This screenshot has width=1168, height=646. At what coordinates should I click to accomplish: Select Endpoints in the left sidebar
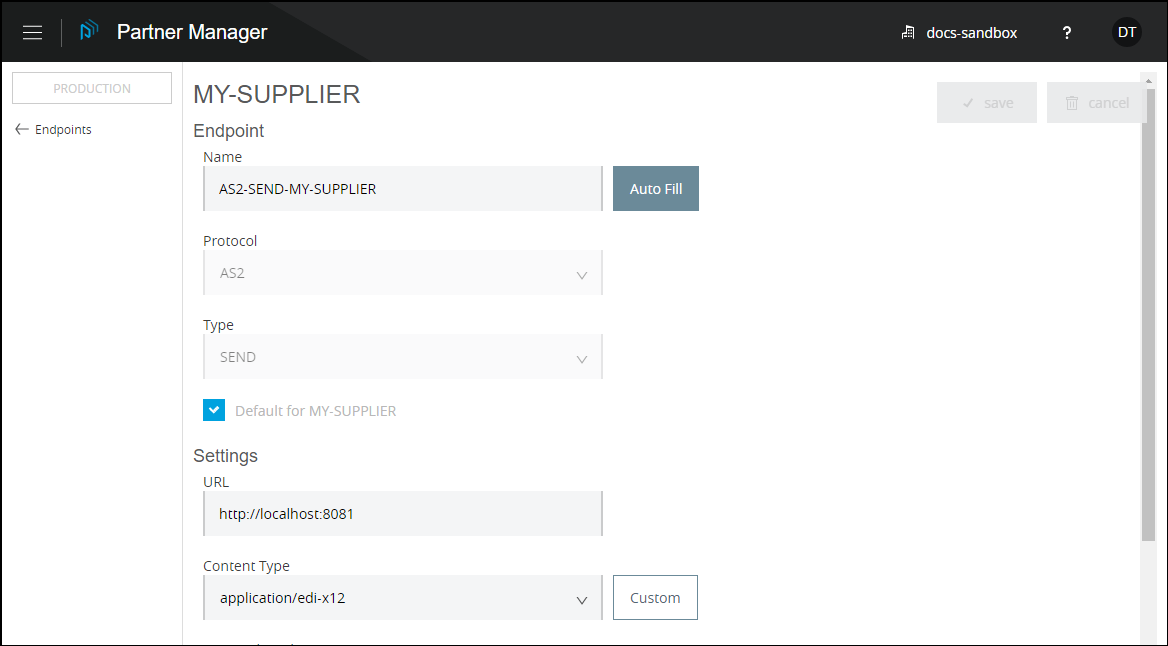[x=64, y=129]
